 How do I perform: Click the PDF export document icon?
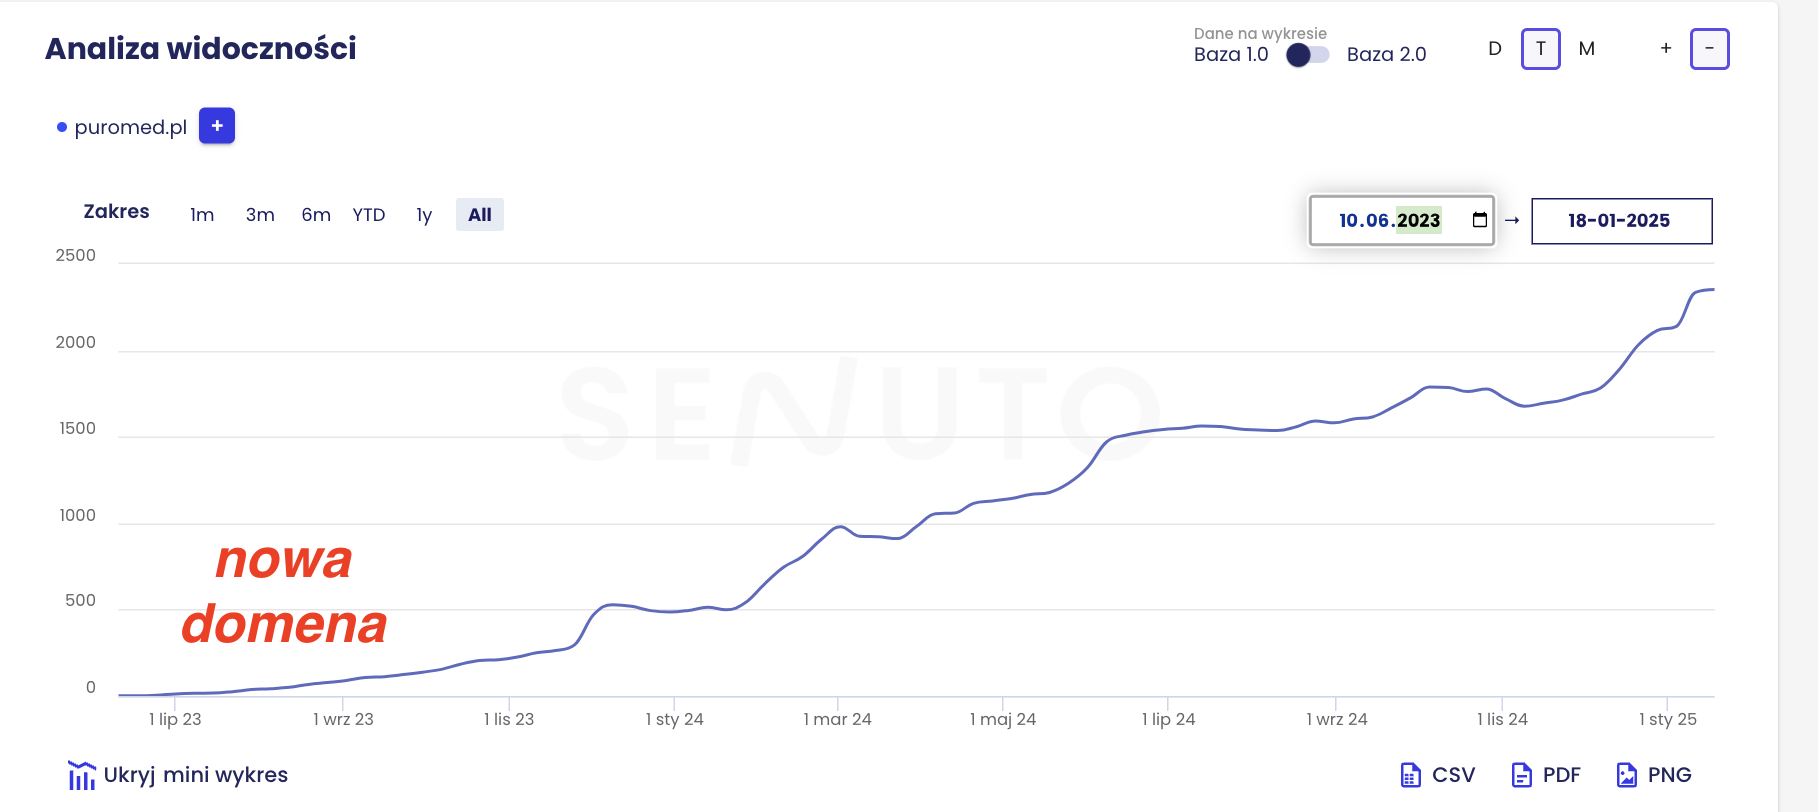click(x=1521, y=775)
